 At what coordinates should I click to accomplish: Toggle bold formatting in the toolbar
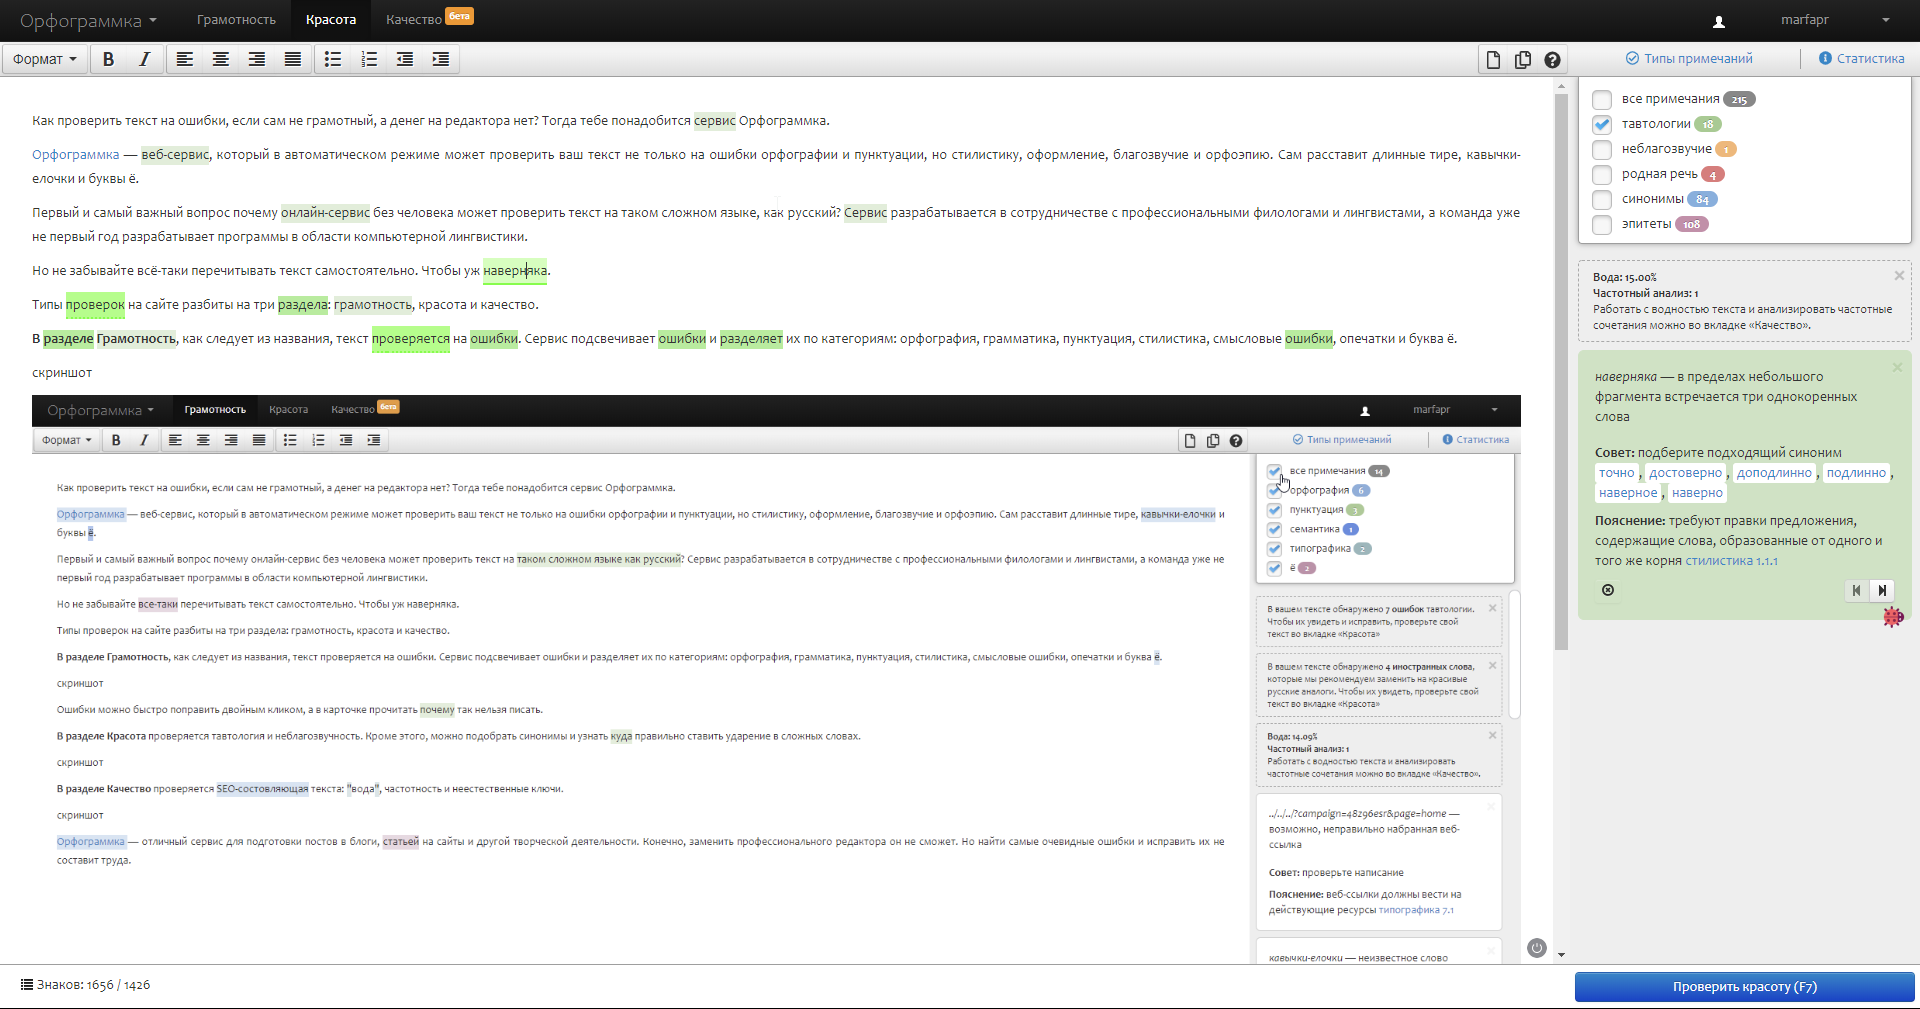tap(109, 59)
